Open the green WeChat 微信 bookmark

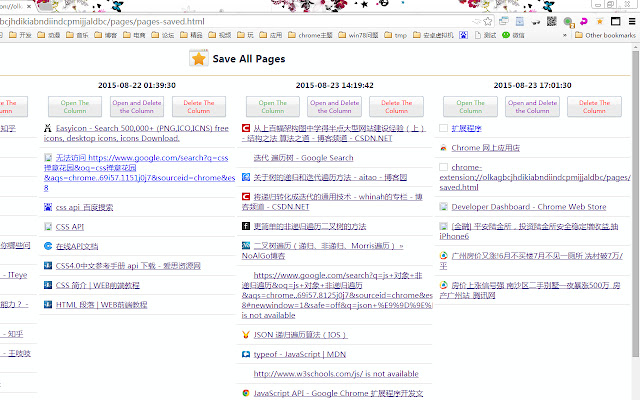[513, 35]
